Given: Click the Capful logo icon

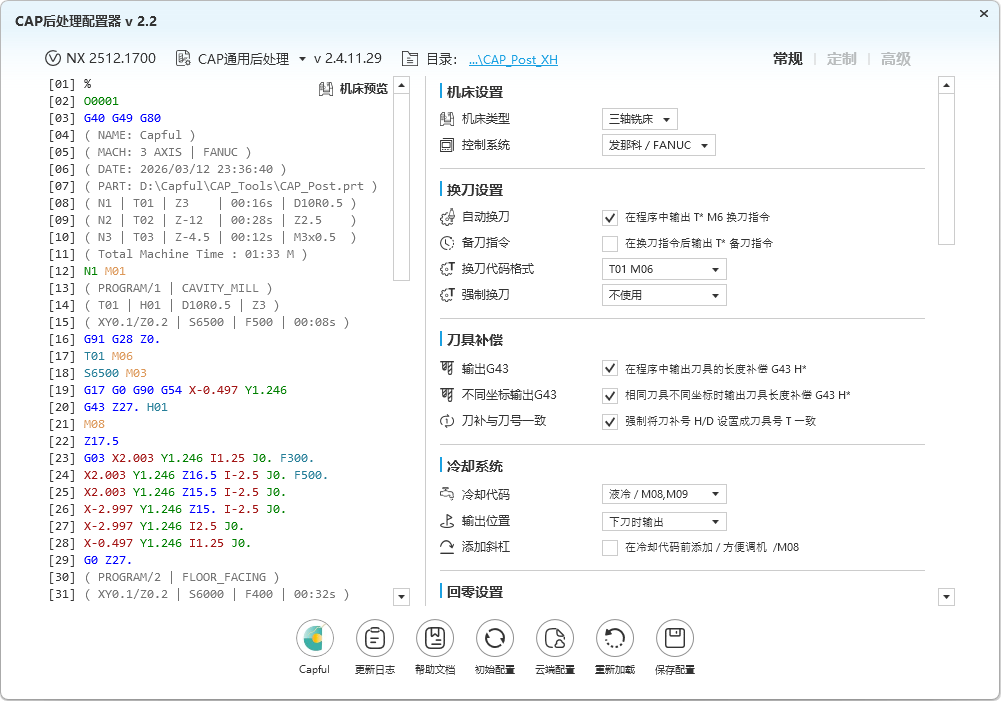Looking at the screenshot, I should point(314,638).
